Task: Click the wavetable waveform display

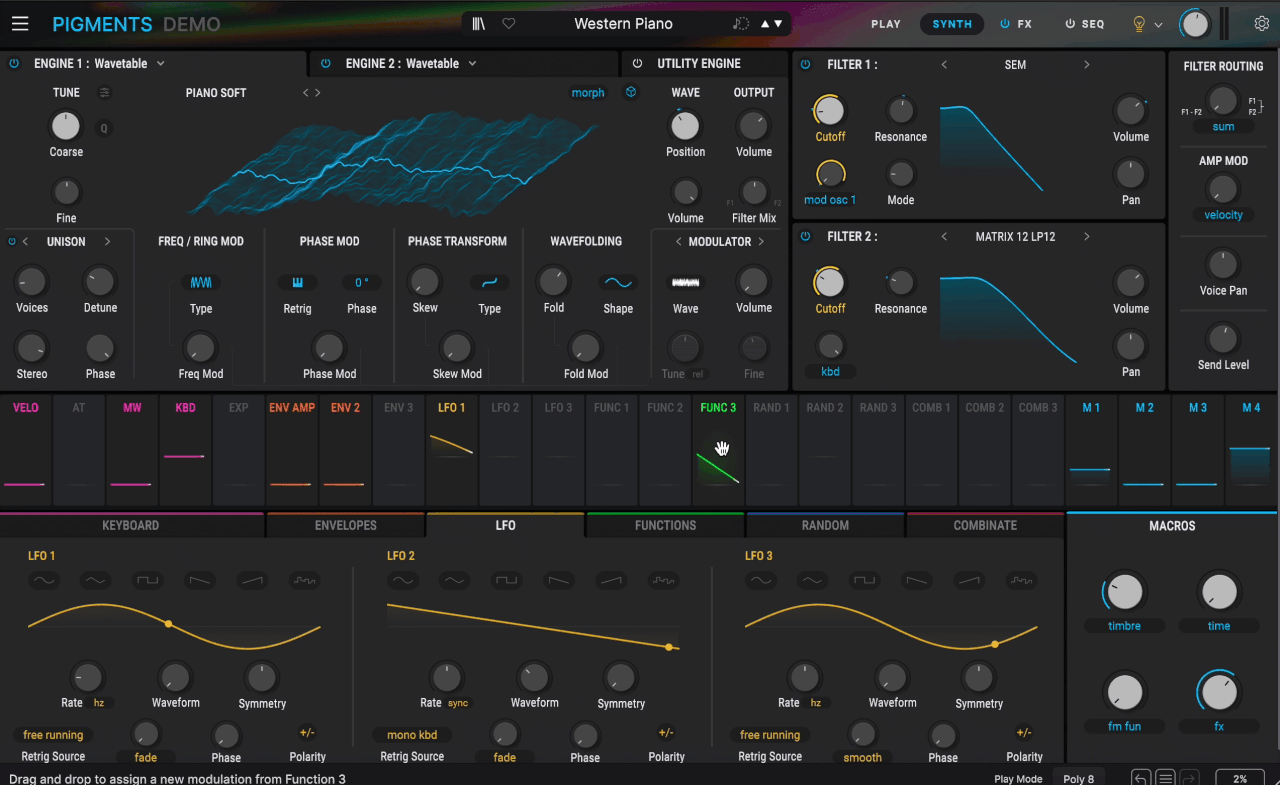Action: click(x=393, y=163)
